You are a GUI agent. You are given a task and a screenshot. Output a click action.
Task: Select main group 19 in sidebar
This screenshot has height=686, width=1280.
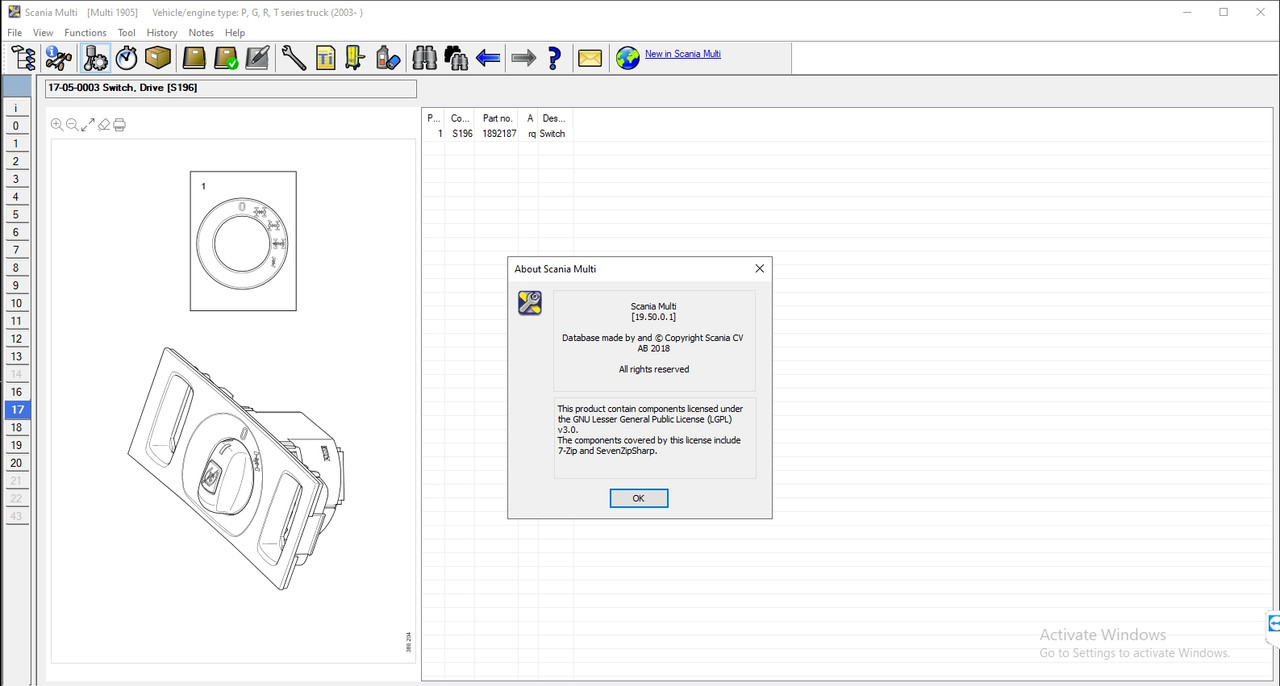pos(16,445)
